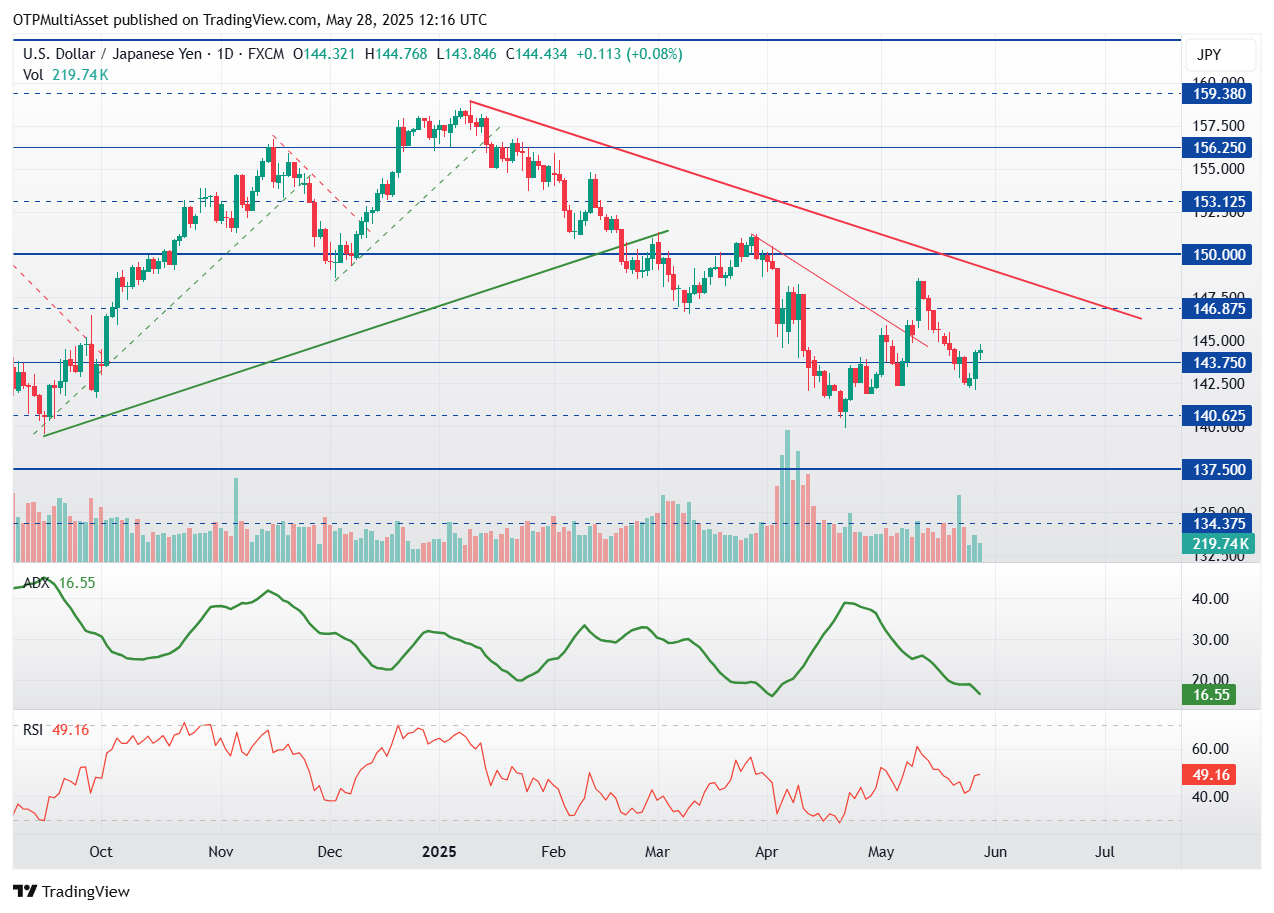Click the TradingView logo at bottom left

(70, 891)
